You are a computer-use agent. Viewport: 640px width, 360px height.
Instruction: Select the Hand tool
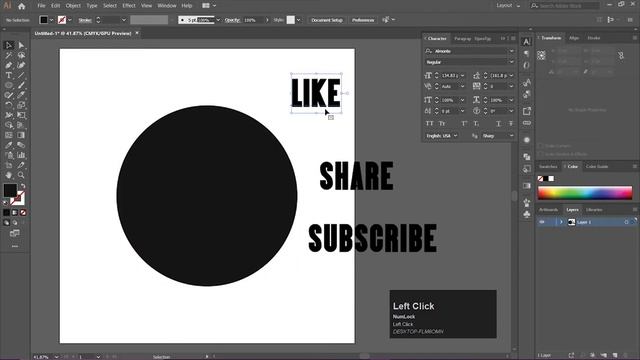[9, 175]
